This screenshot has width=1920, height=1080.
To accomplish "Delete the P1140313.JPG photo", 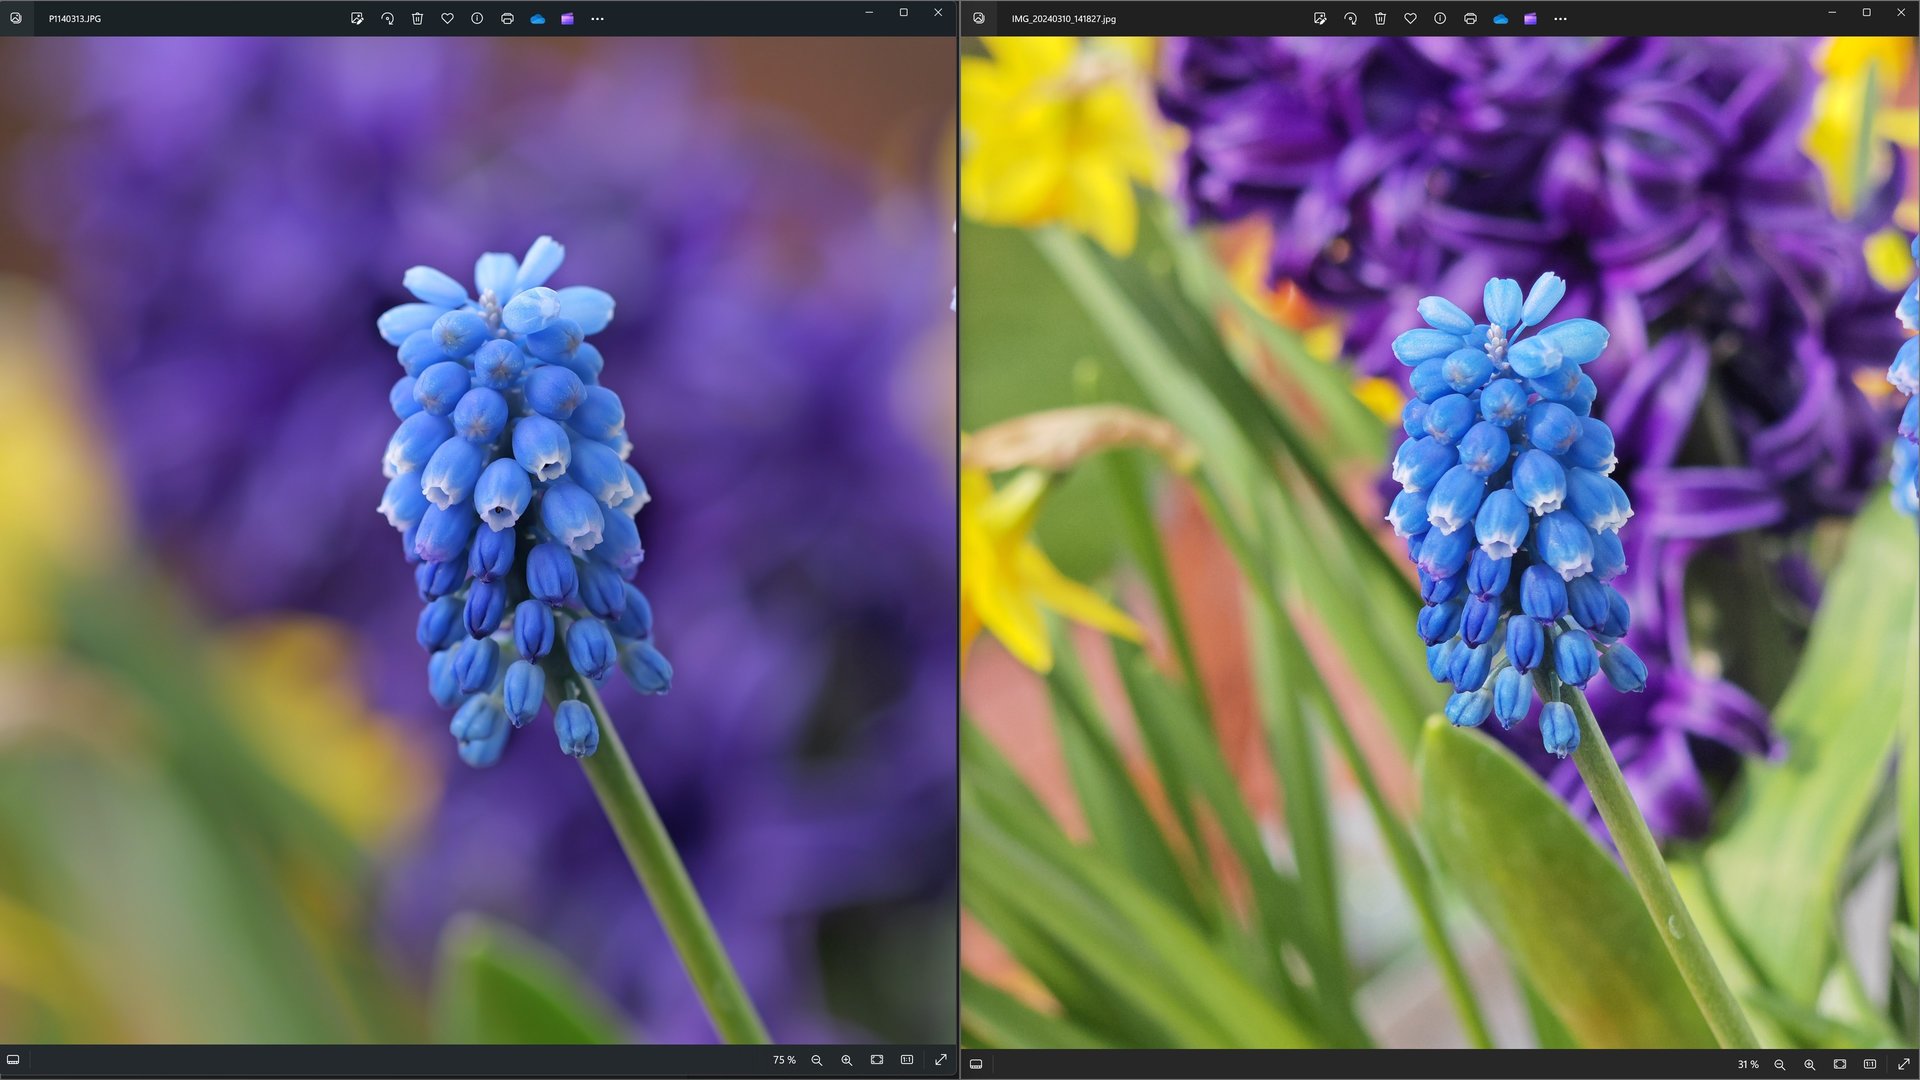I will [417, 18].
